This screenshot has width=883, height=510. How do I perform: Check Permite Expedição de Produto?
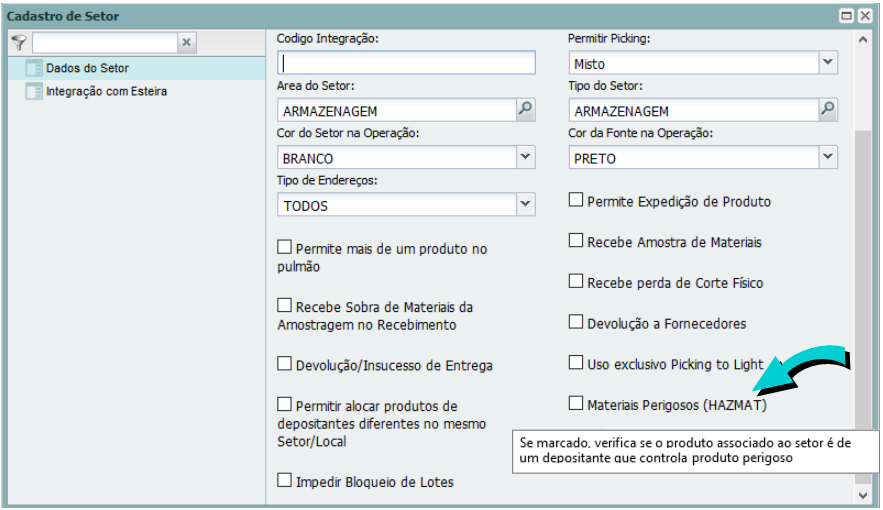point(575,200)
